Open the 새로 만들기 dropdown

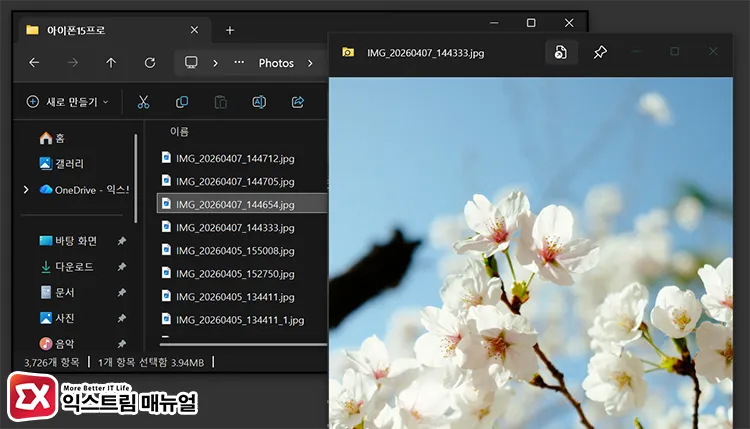[68, 102]
